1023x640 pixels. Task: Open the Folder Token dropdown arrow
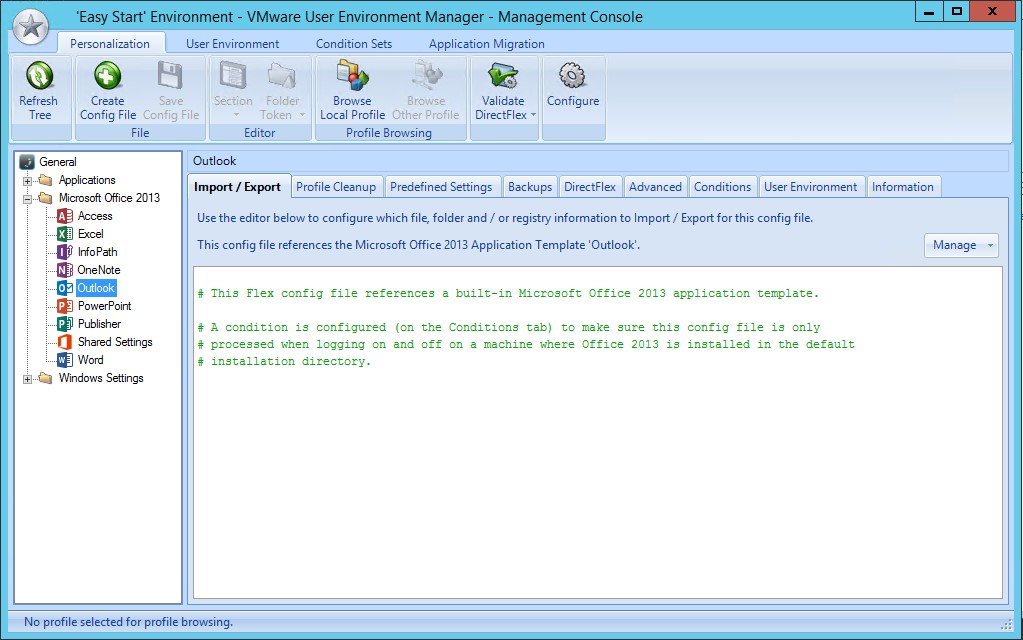pyautogui.click(x=302, y=115)
